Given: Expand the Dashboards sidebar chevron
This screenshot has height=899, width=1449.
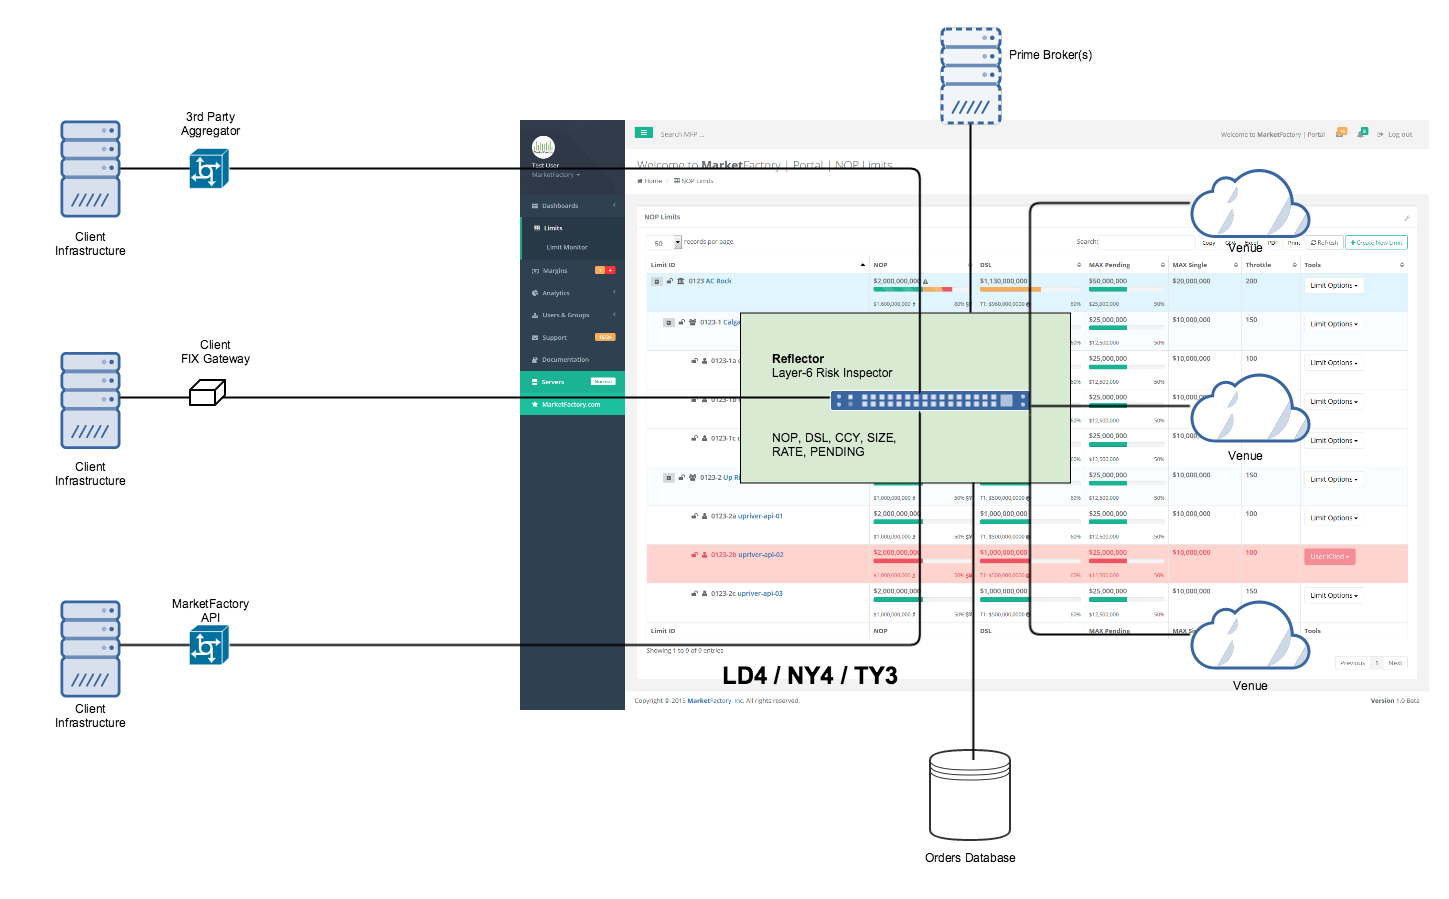Looking at the screenshot, I should (614, 206).
